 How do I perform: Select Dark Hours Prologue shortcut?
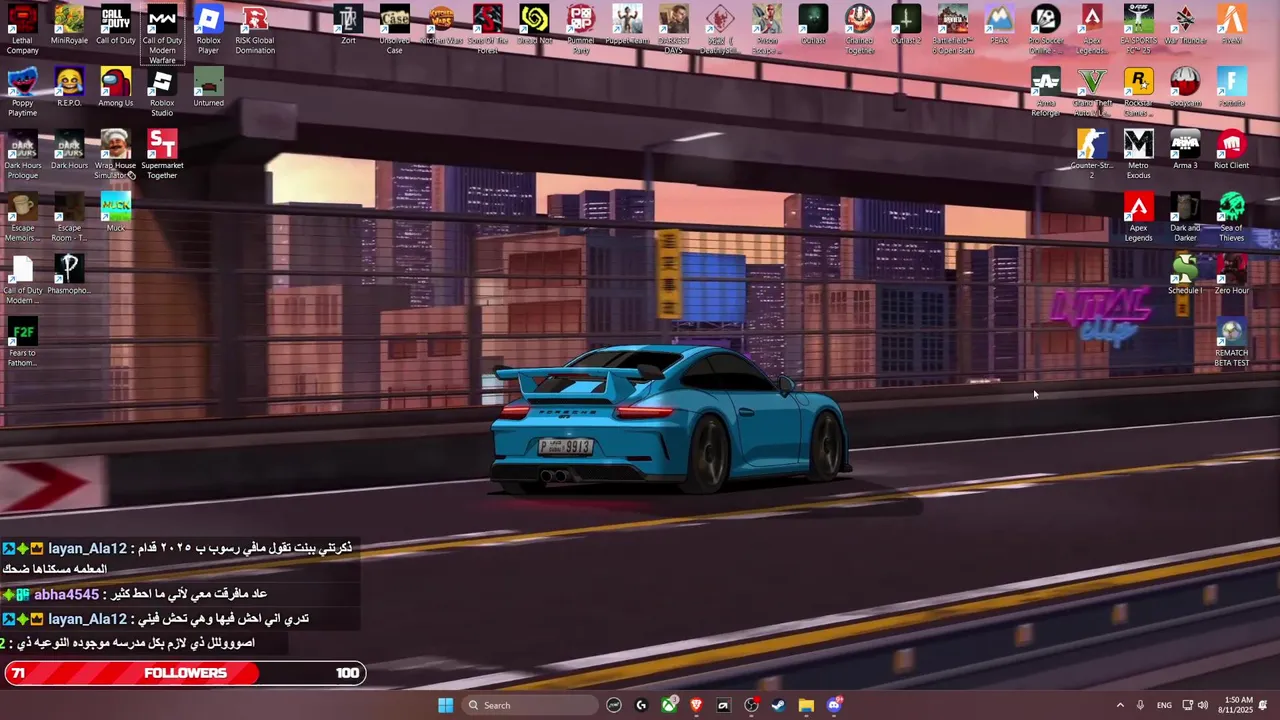(22, 155)
